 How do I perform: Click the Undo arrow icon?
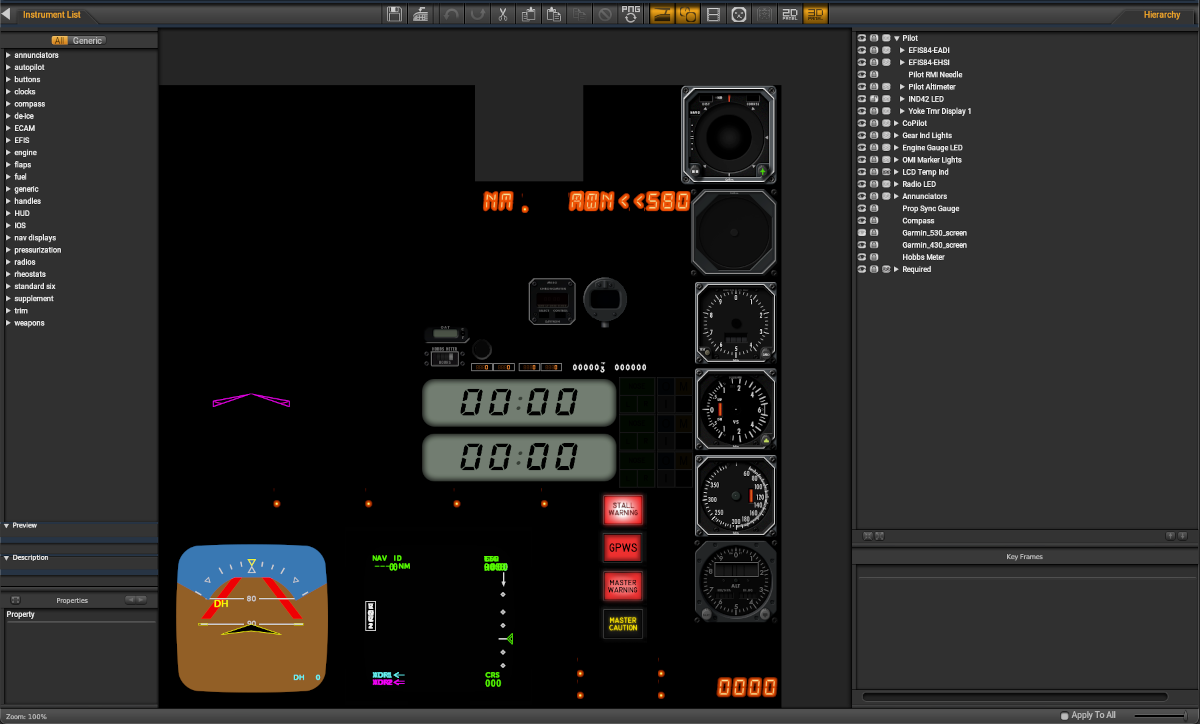click(452, 15)
